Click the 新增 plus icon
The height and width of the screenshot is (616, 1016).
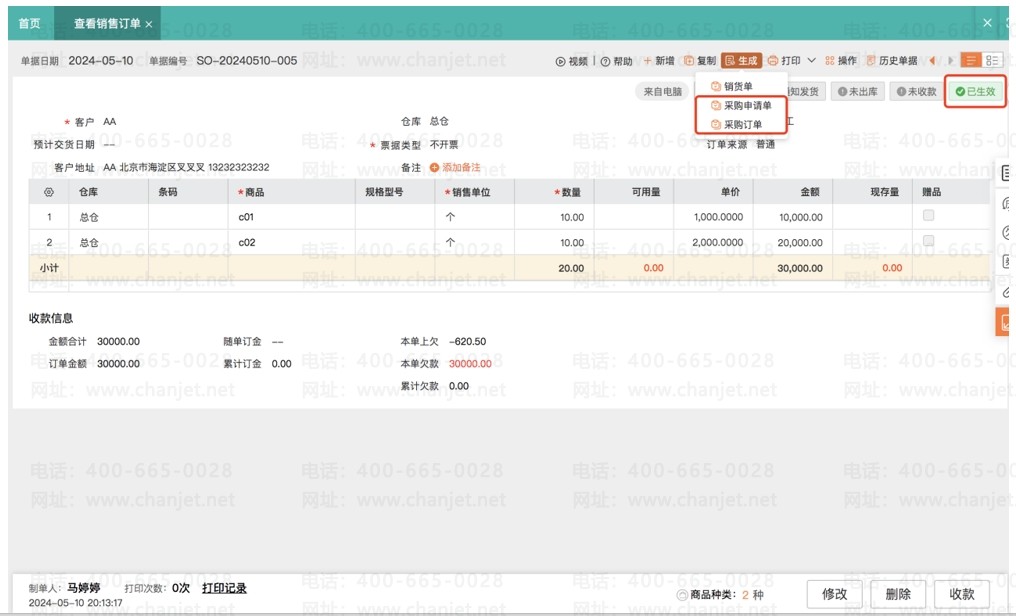(648, 61)
